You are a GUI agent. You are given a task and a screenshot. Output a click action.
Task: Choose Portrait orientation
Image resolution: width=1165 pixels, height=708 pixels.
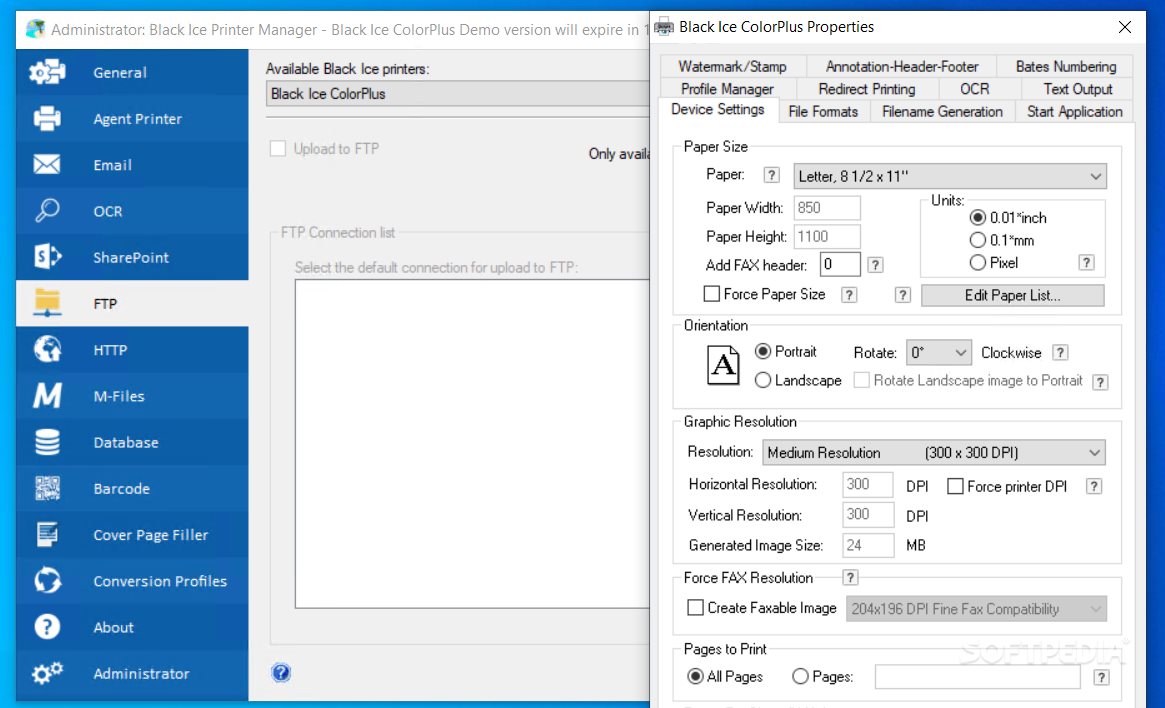click(762, 351)
